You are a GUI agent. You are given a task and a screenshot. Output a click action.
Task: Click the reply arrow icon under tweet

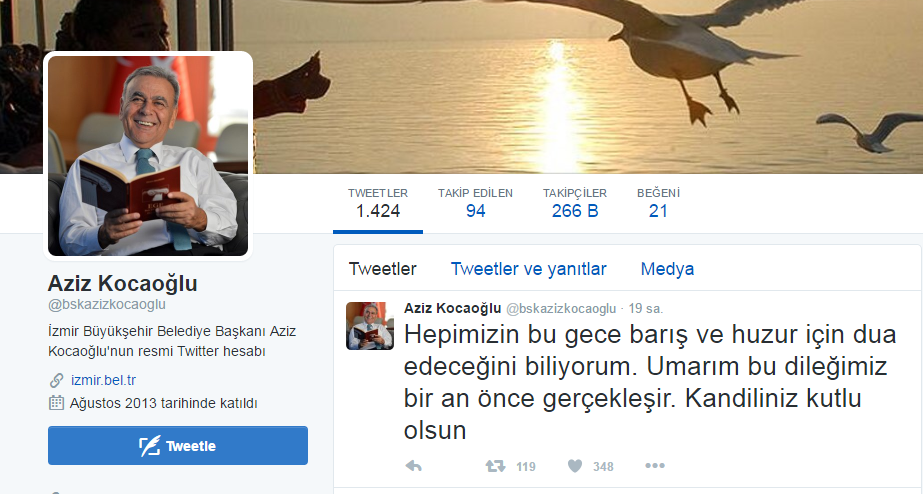414,466
